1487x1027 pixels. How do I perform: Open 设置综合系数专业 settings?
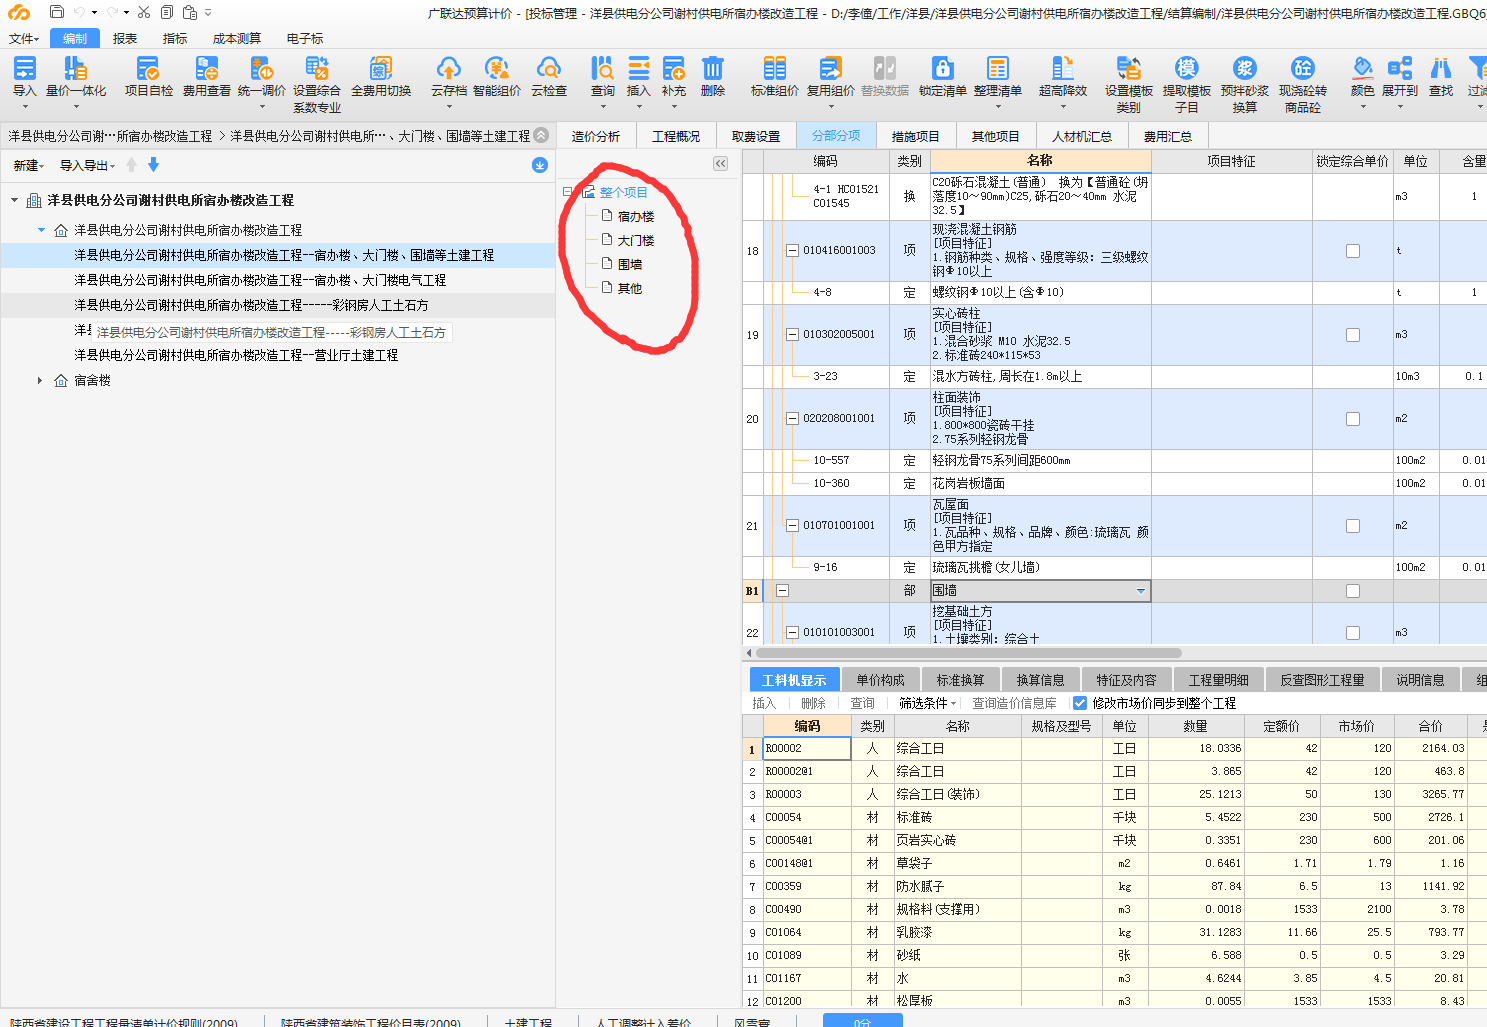point(317,84)
